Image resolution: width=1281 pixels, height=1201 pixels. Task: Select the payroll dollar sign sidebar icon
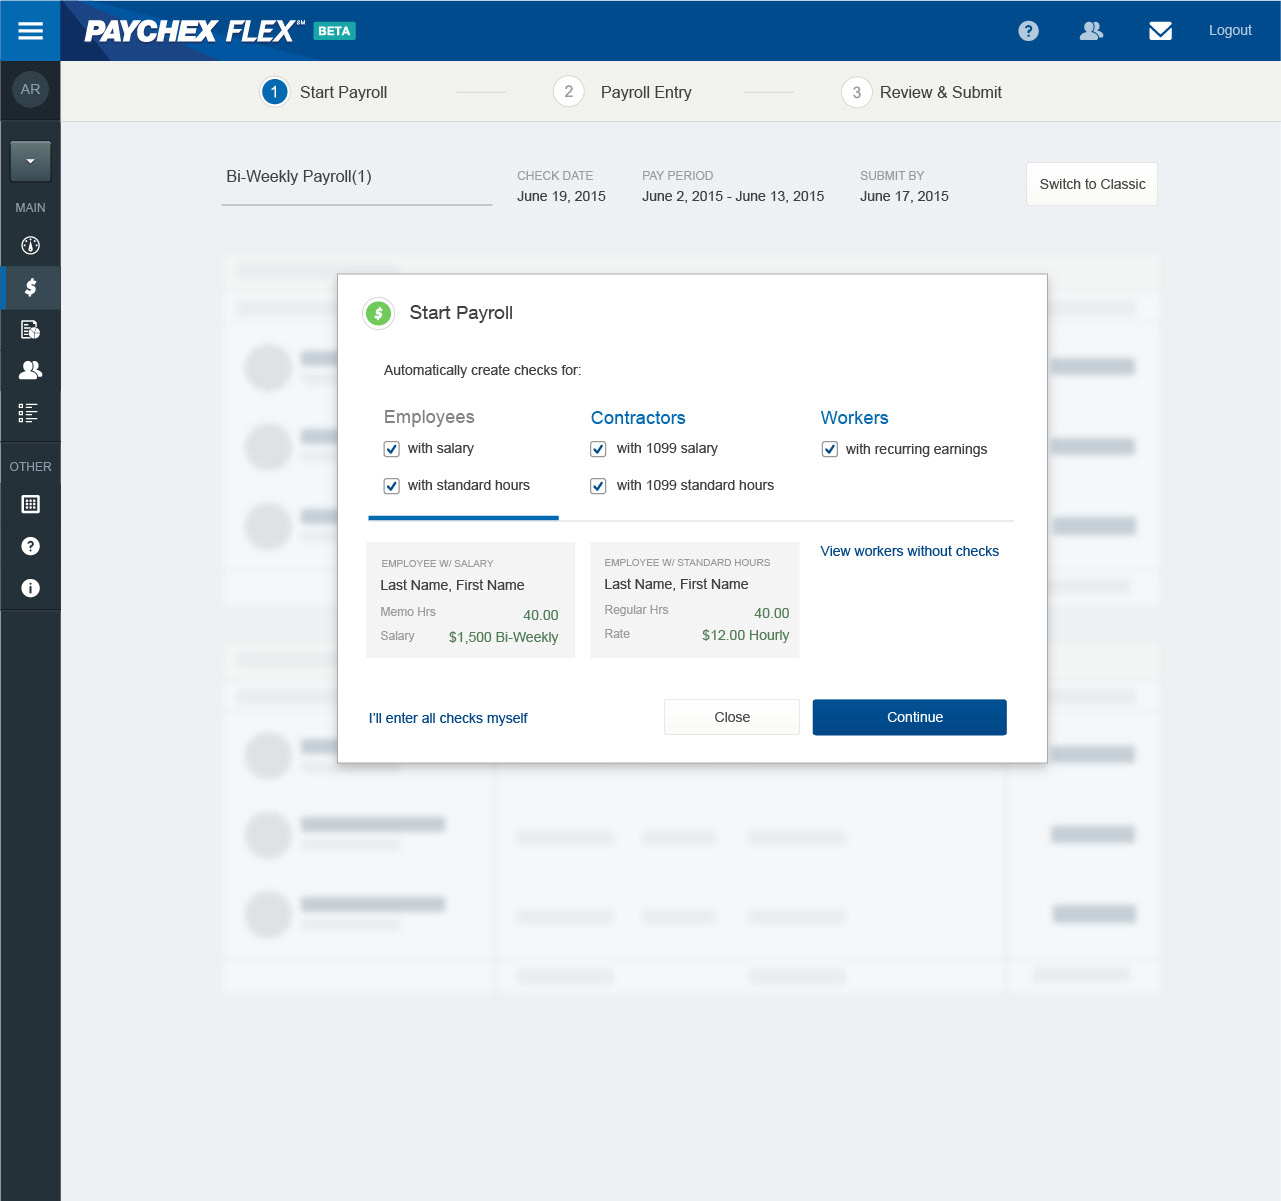[x=30, y=287]
